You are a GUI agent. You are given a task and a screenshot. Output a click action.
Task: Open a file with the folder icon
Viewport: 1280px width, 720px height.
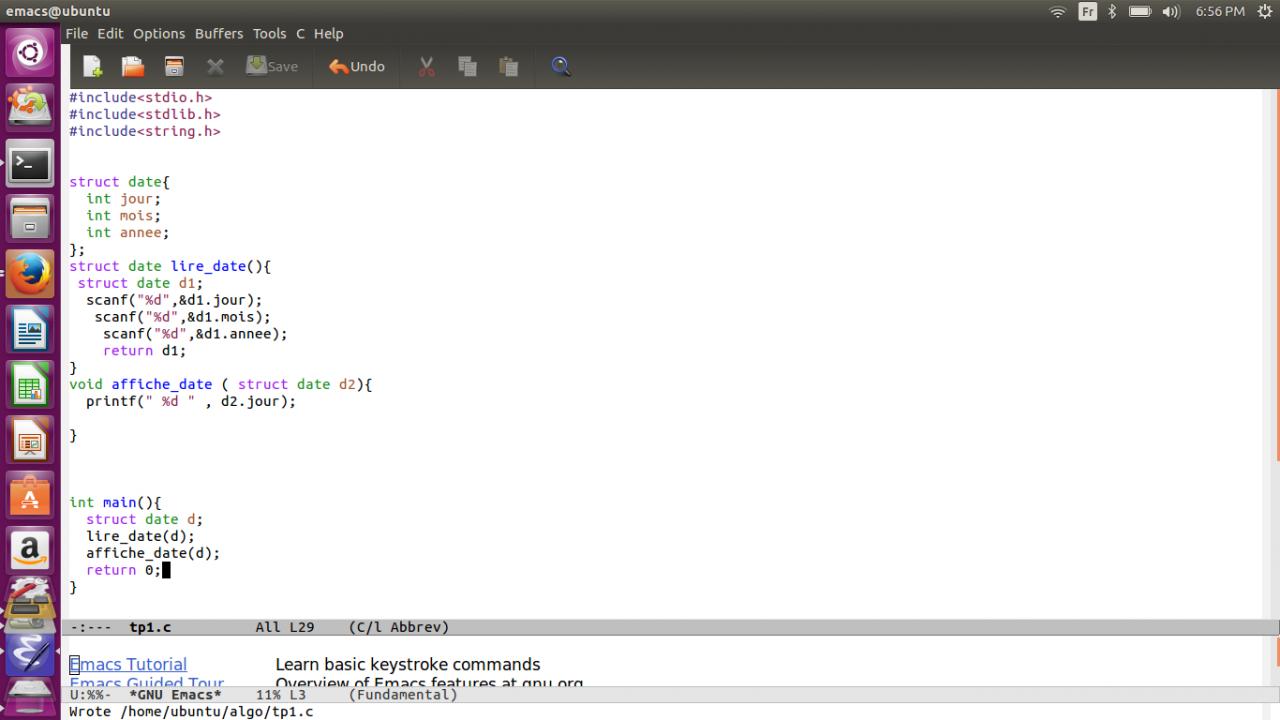point(133,66)
